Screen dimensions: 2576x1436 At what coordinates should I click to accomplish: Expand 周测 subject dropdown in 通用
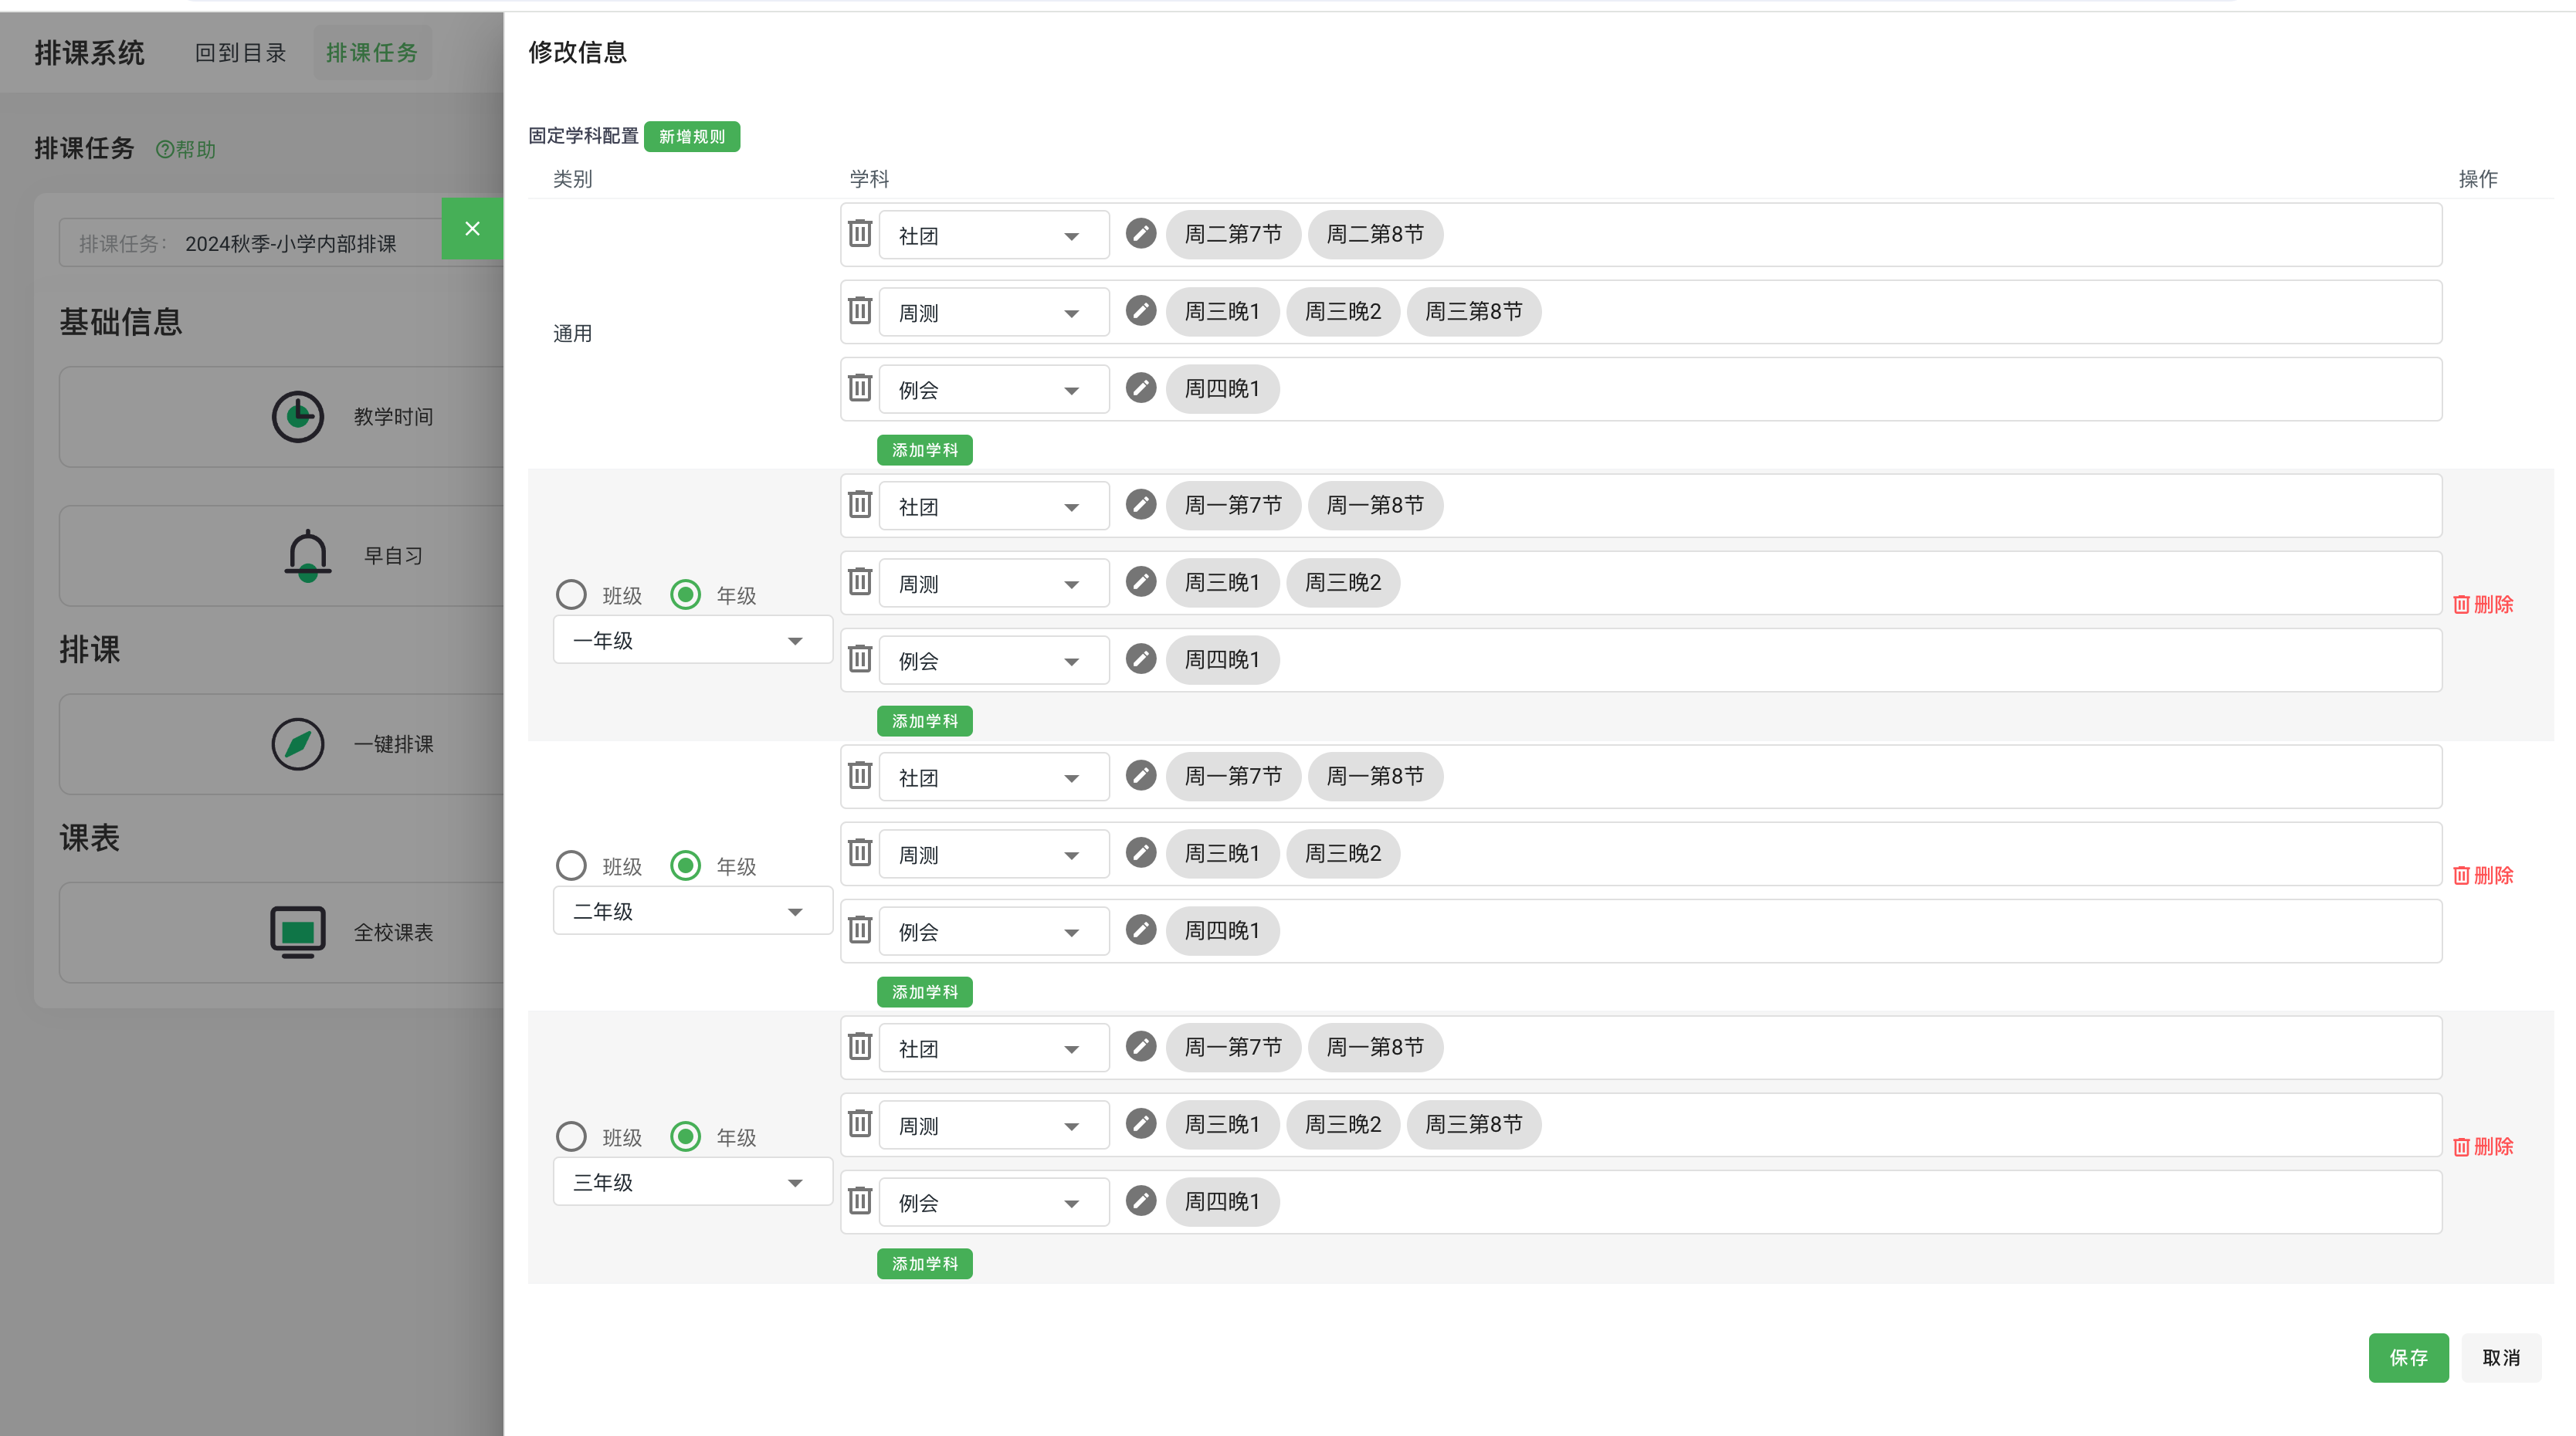click(x=993, y=313)
